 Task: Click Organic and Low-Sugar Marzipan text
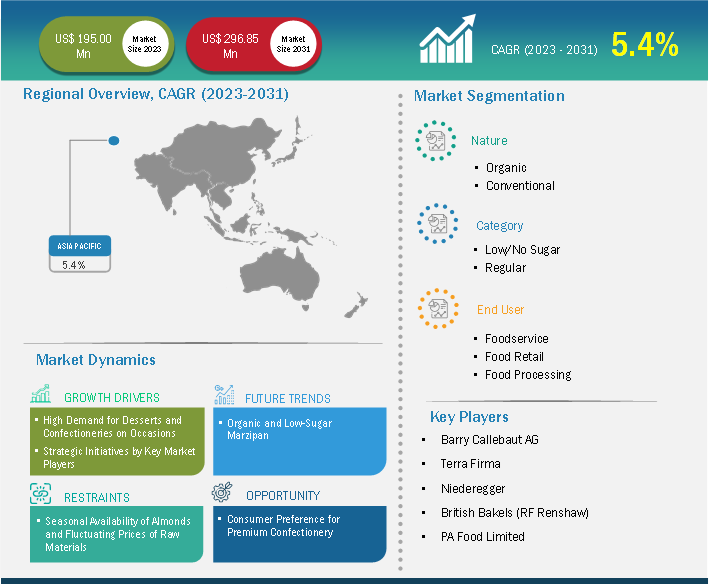[x=279, y=430]
